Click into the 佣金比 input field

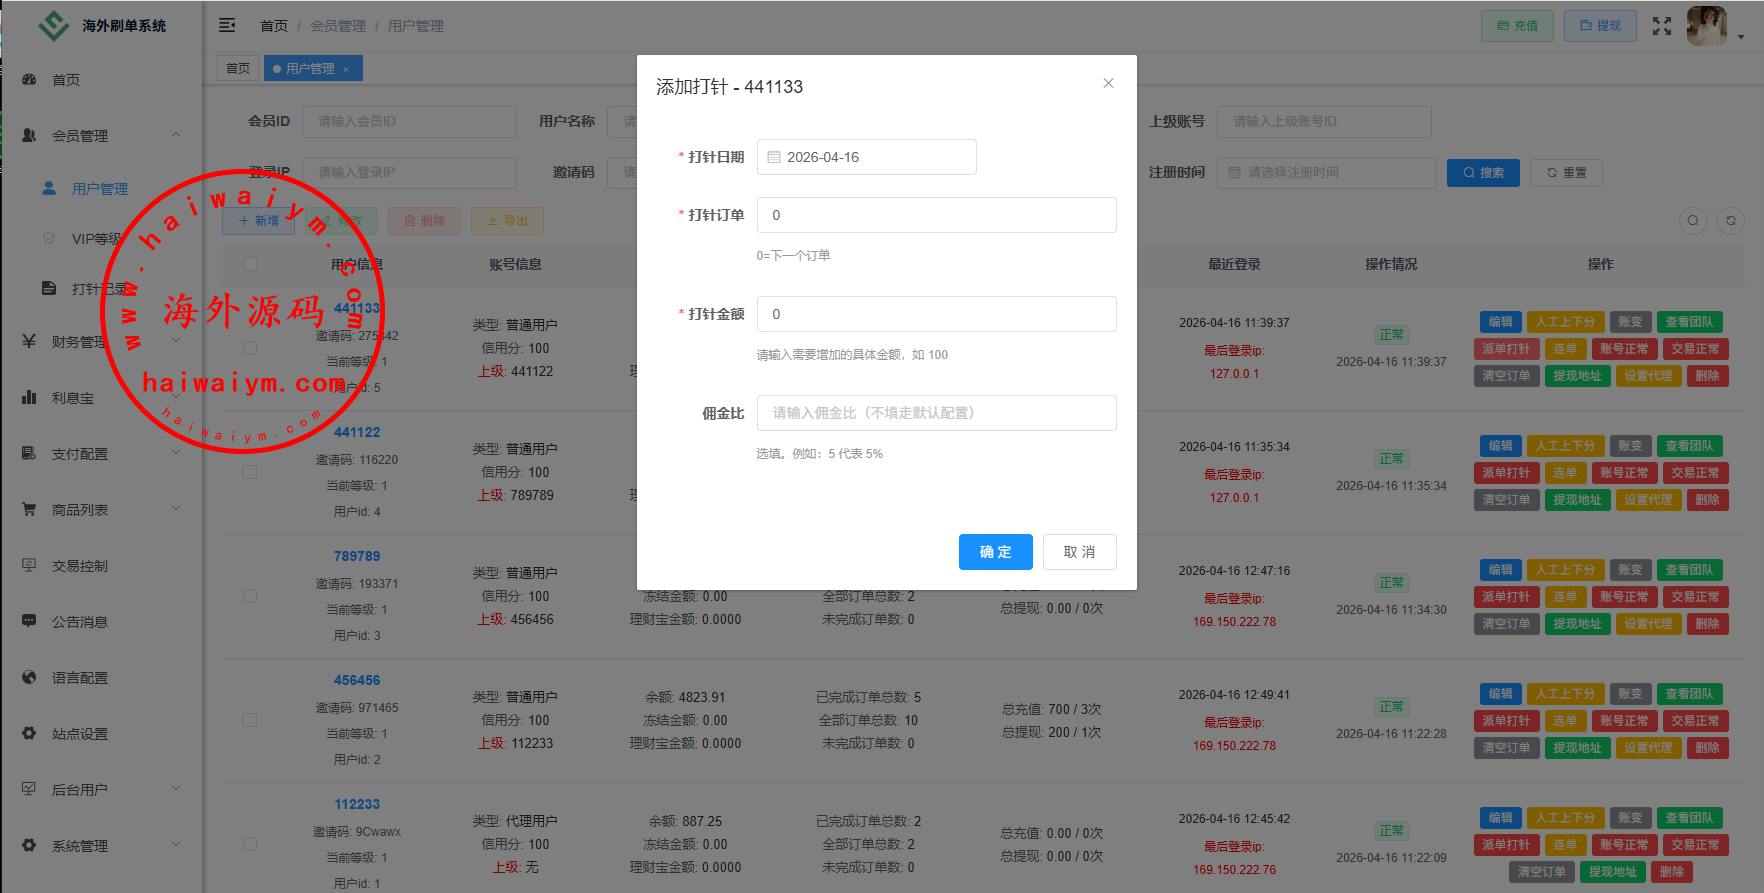tap(936, 413)
